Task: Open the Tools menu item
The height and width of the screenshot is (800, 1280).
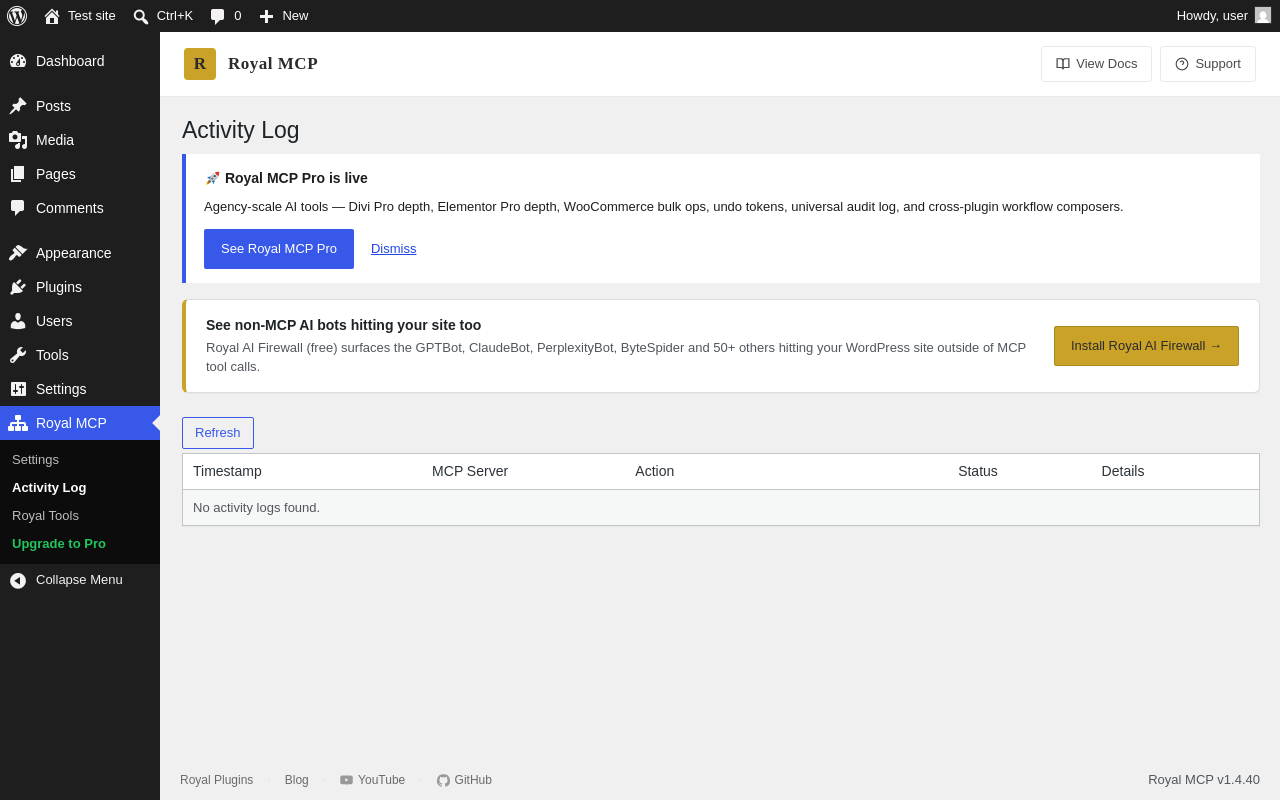Action: 80,355
